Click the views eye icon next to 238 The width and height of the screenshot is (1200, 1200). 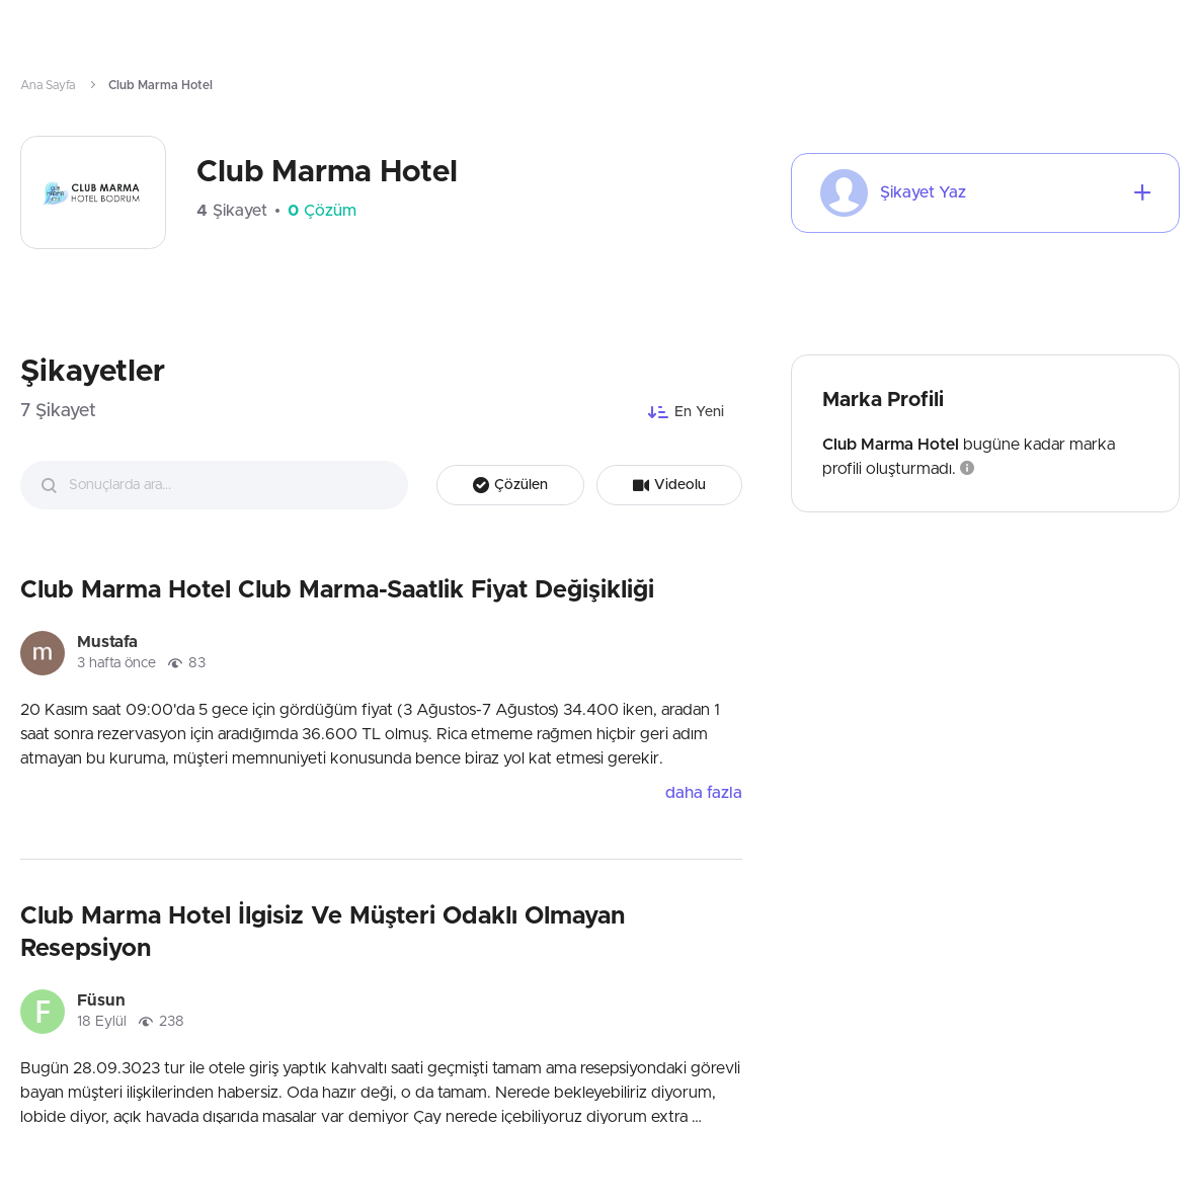(146, 1022)
